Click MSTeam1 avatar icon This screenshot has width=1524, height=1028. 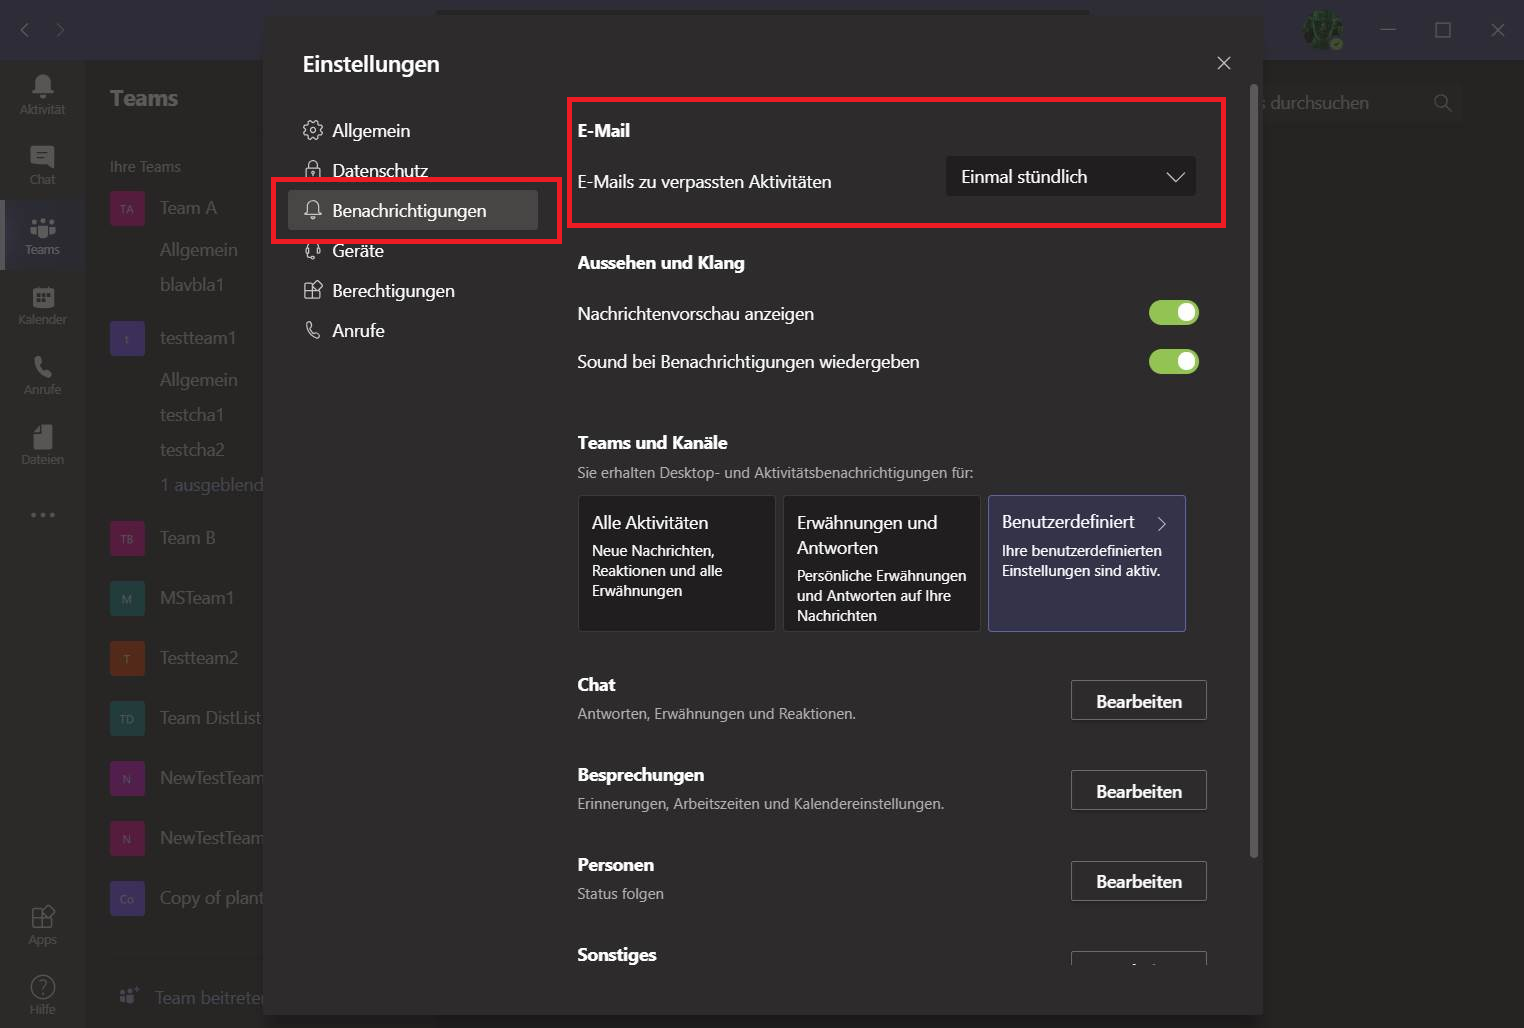click(x=127, y=599)
